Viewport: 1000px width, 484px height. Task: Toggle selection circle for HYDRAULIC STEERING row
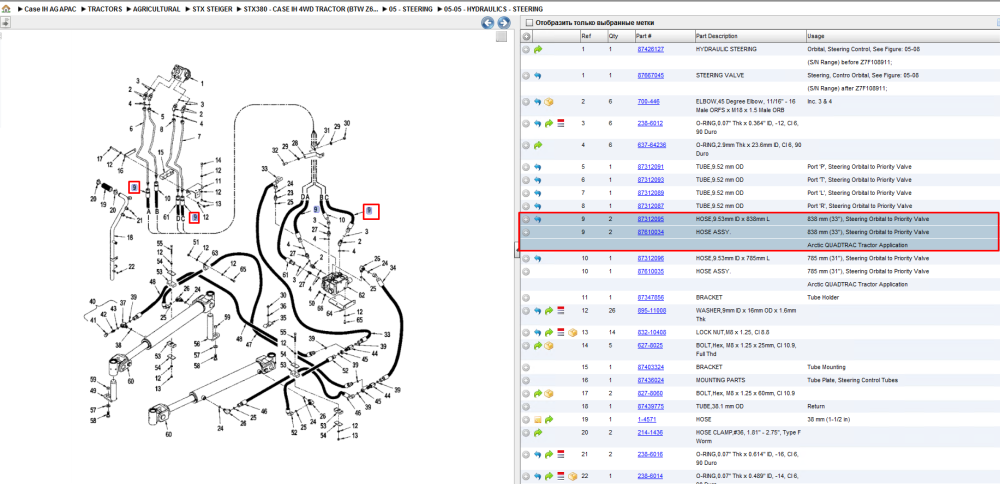pyautogui.click(x=526, y=49)
